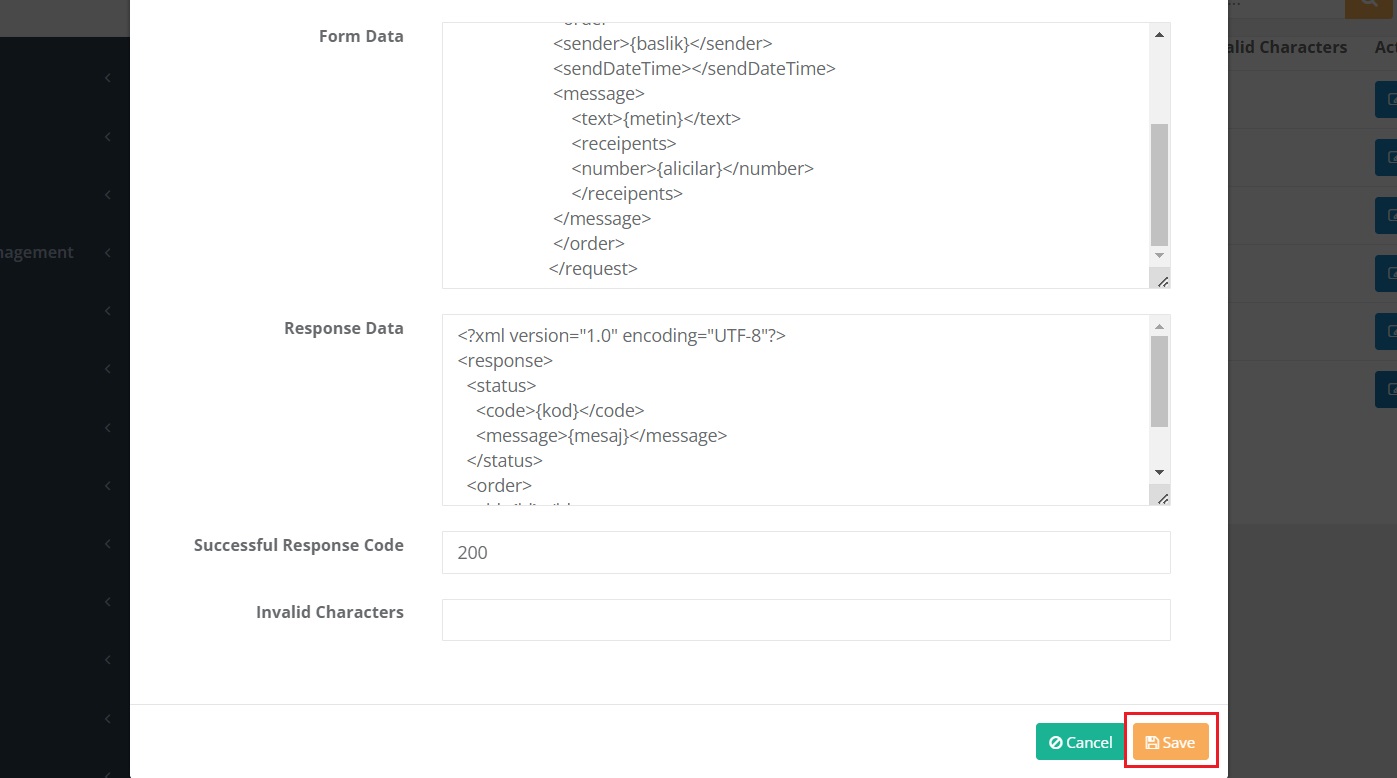Focus the Successful Response Code field

tap(805, 552)
